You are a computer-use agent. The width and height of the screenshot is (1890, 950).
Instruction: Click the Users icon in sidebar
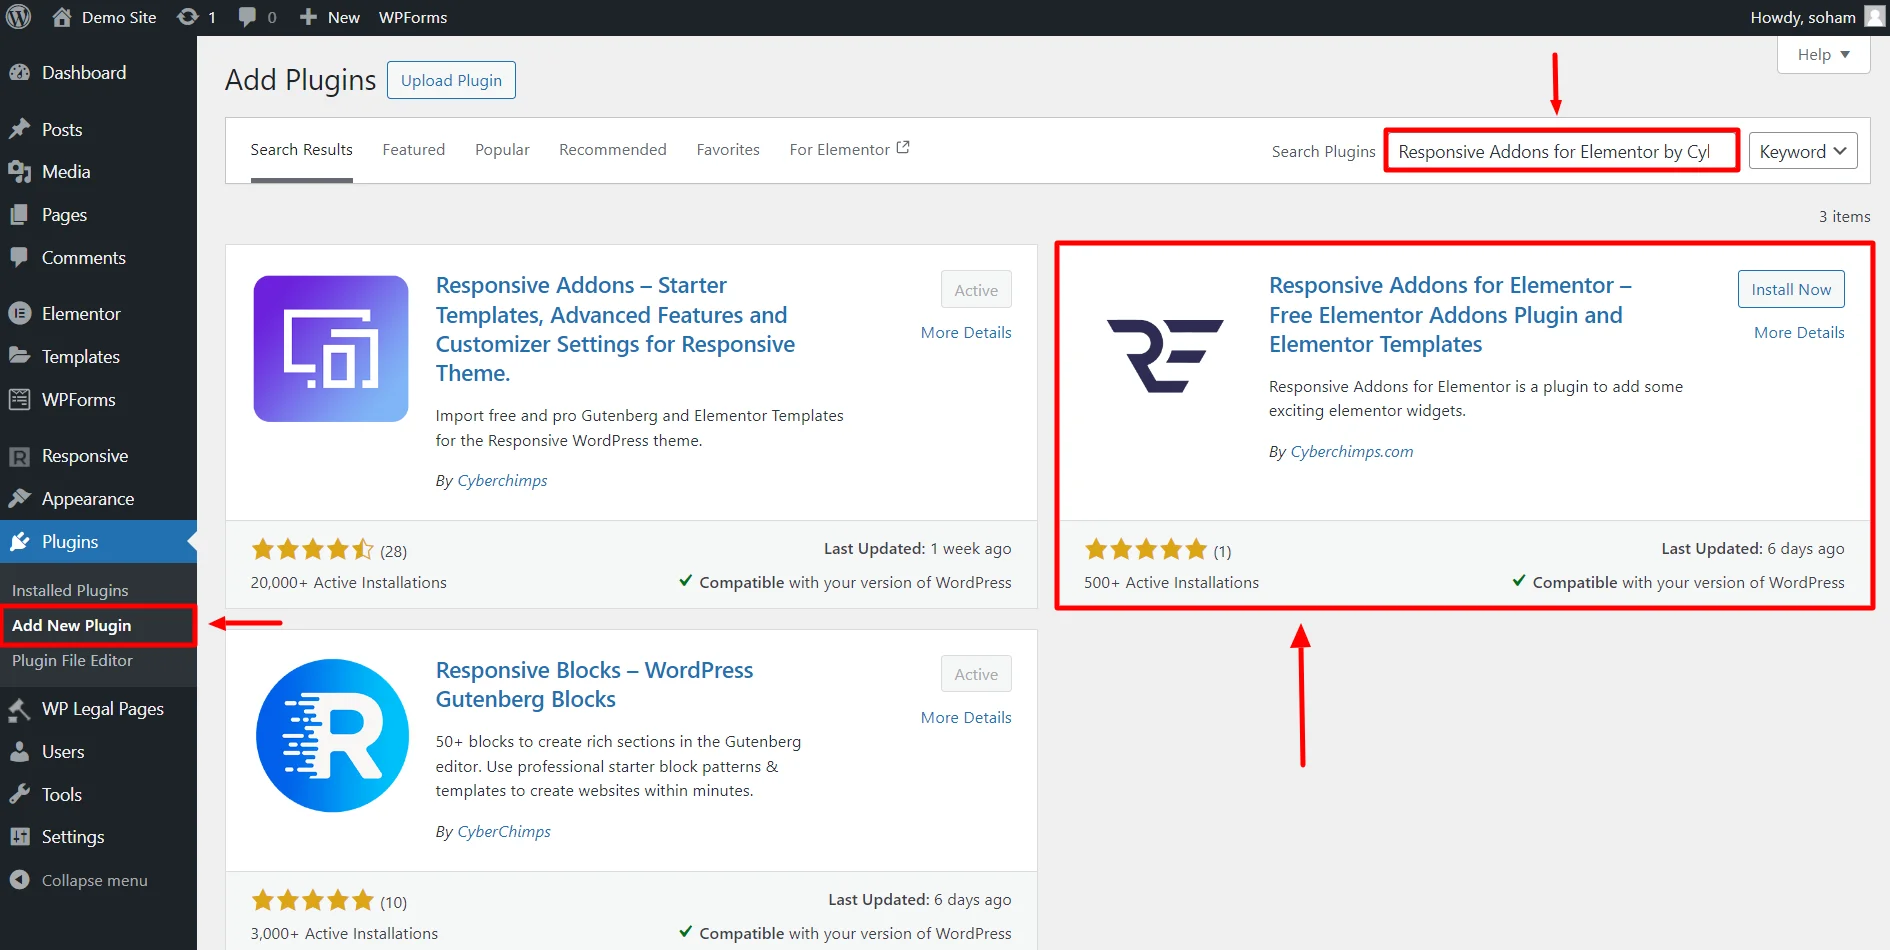point(19,752)
